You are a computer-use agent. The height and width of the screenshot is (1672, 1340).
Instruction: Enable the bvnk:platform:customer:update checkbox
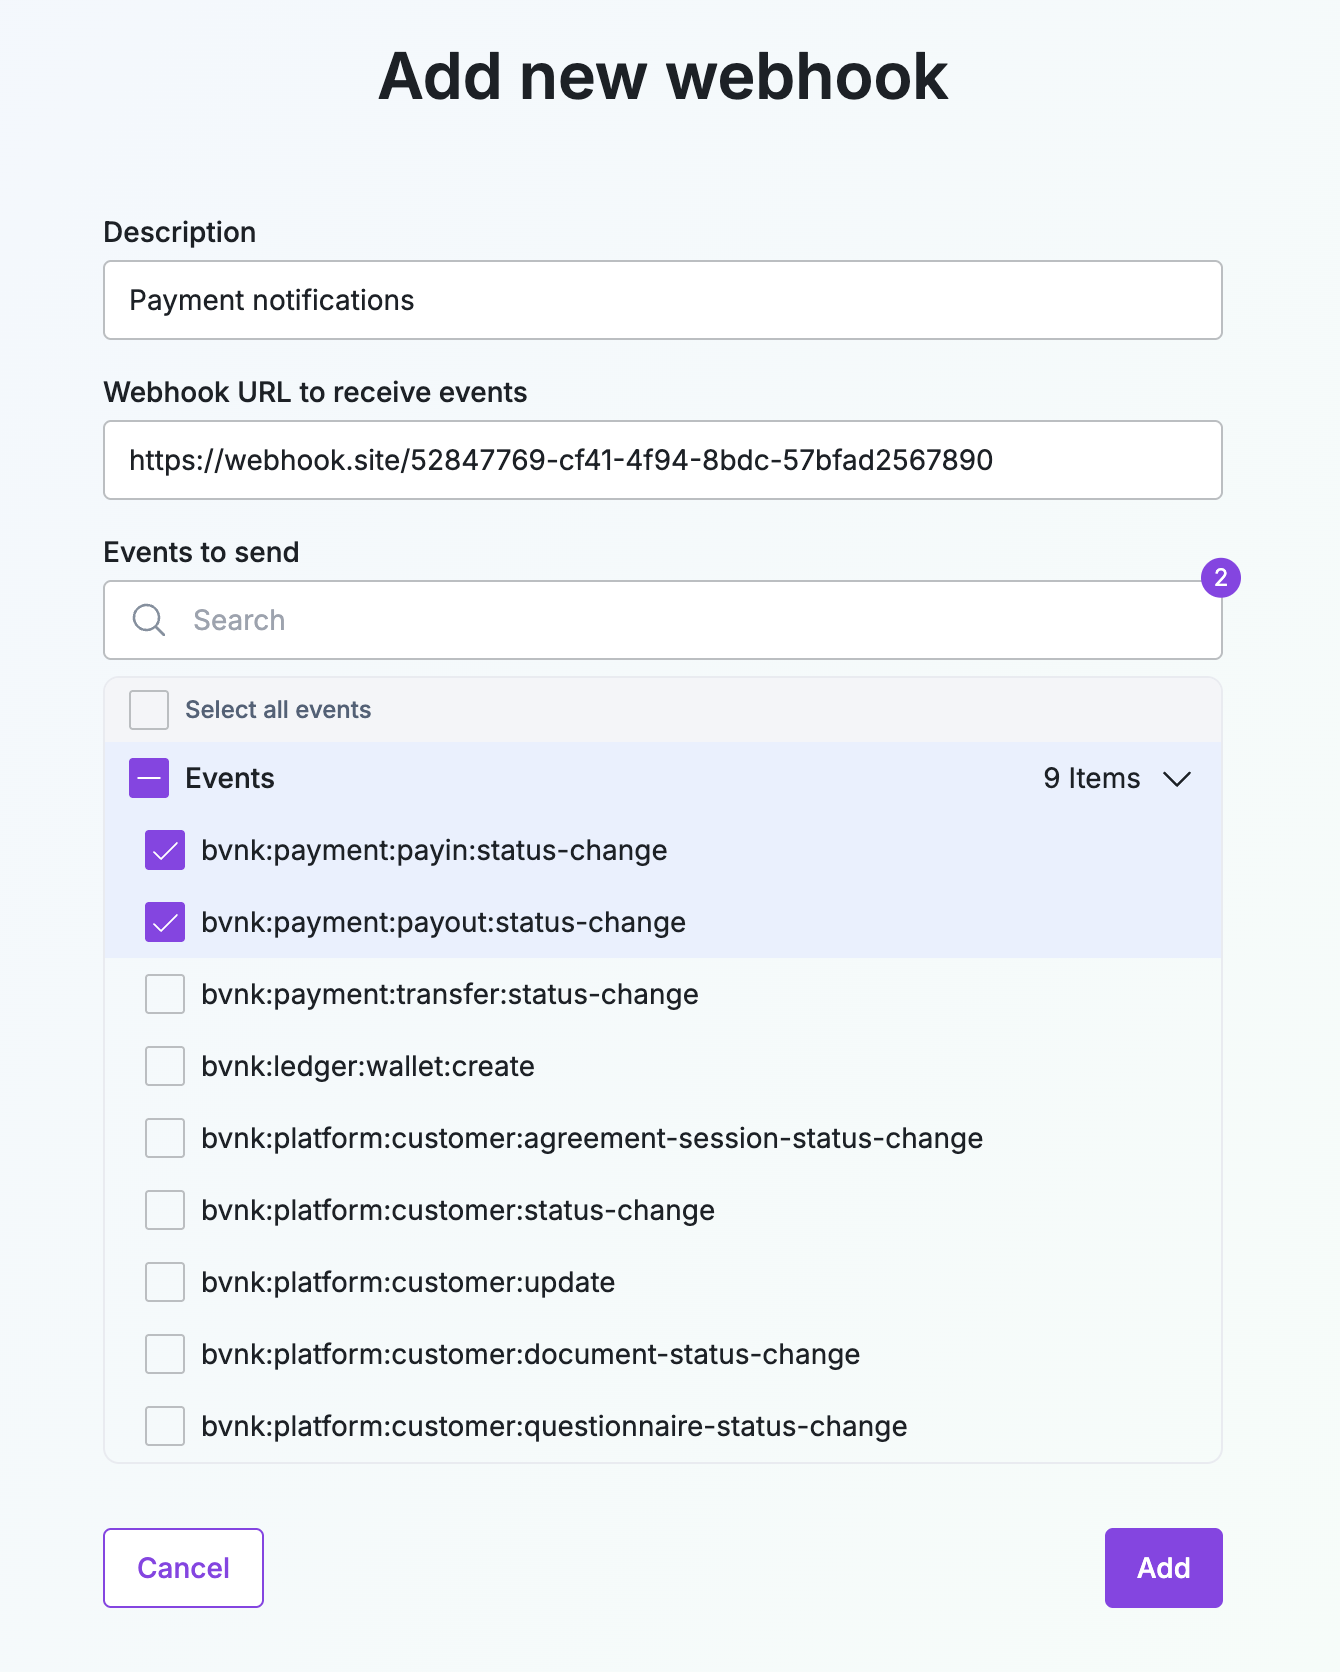click(x=165, y=1282)
